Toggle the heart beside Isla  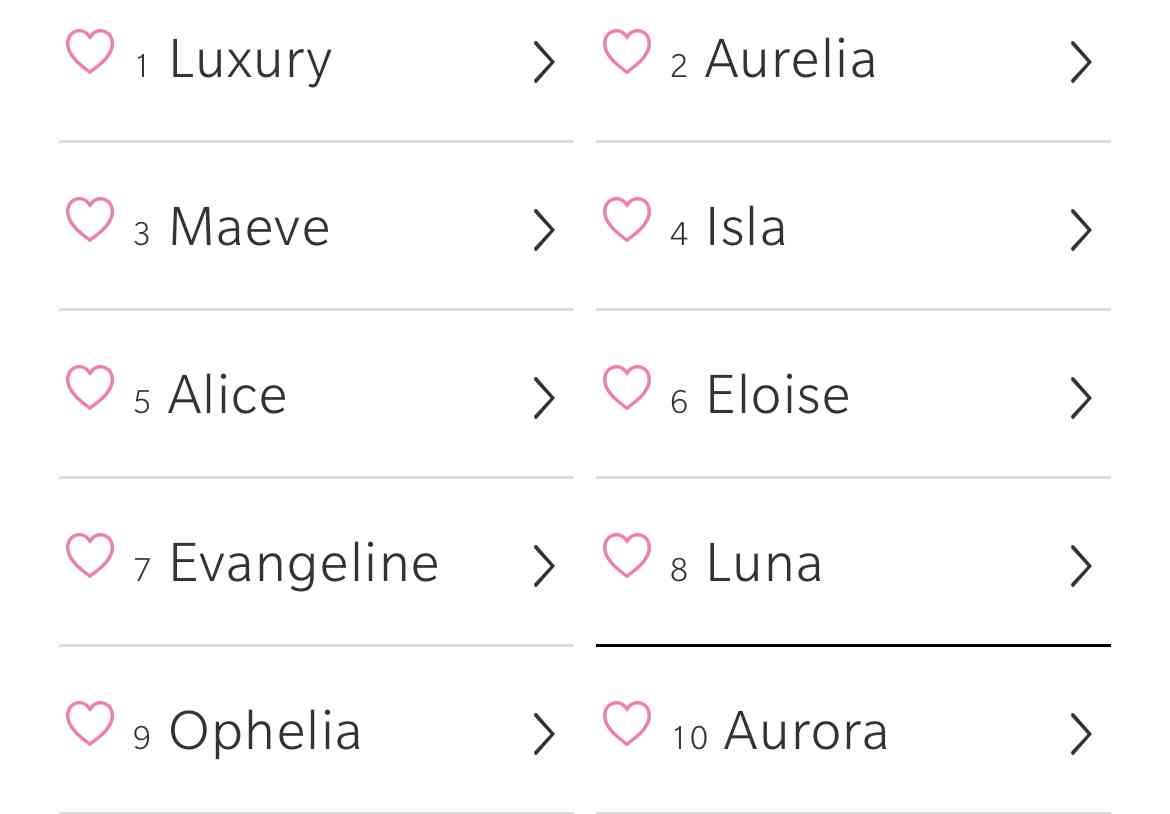click(627, 219)
